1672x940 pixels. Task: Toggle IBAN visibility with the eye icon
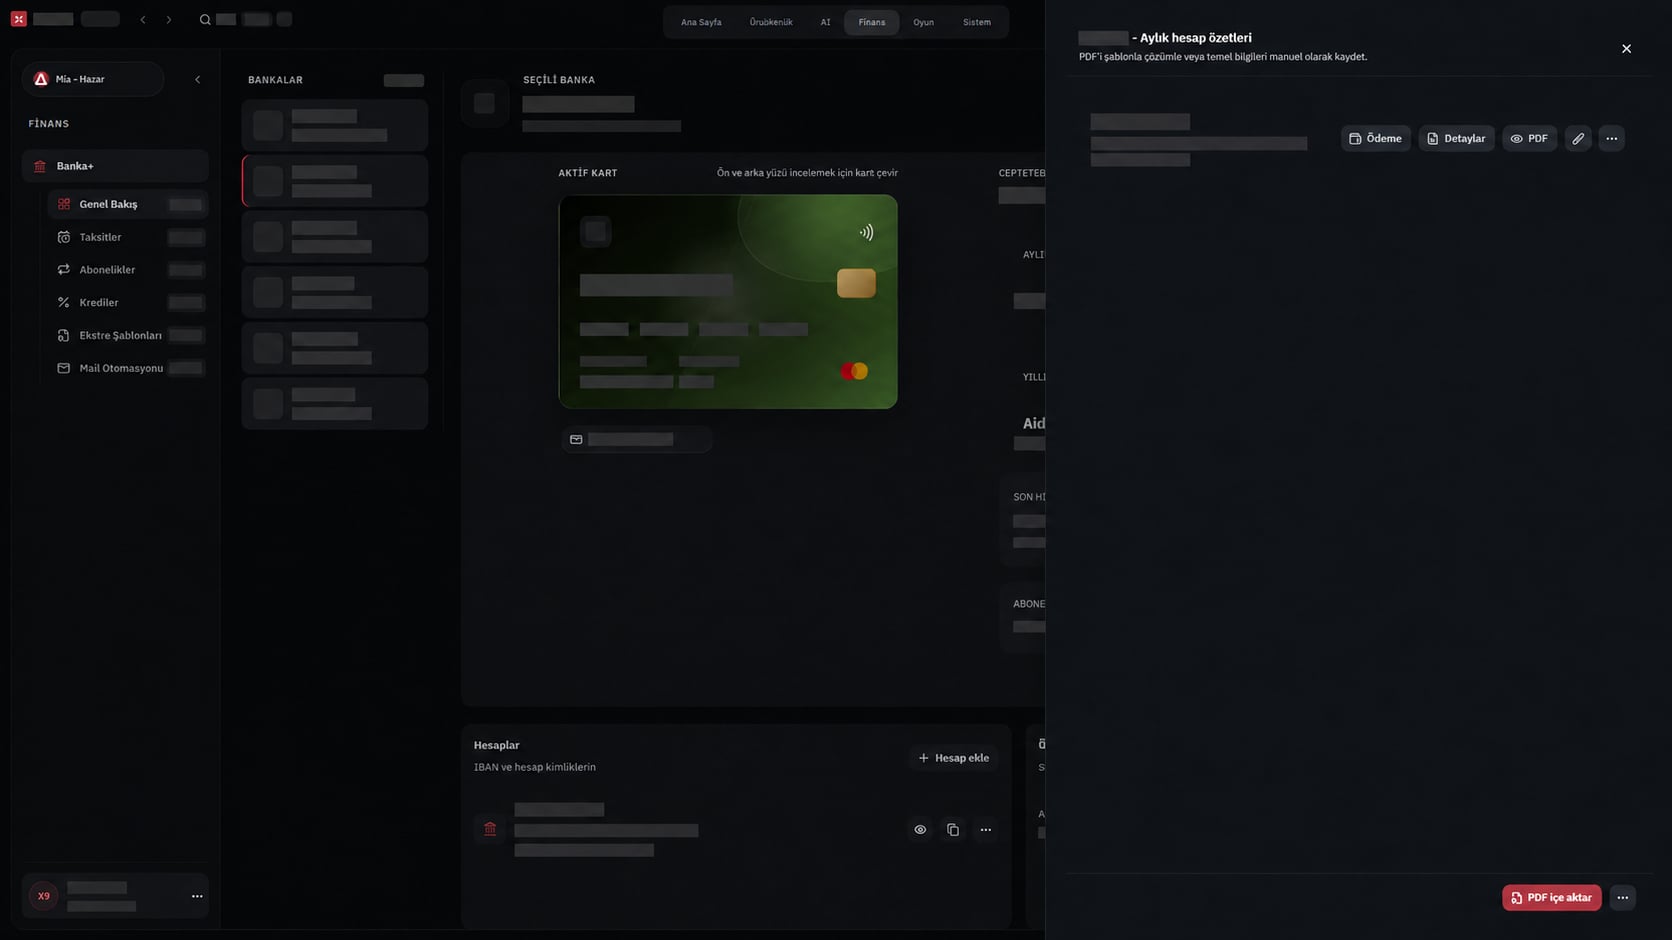920,830
